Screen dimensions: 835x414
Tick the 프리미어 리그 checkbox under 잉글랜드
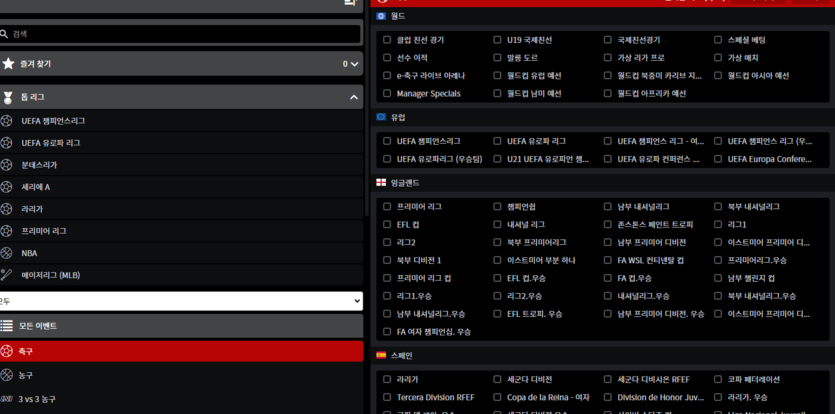[x=387, y=206]
